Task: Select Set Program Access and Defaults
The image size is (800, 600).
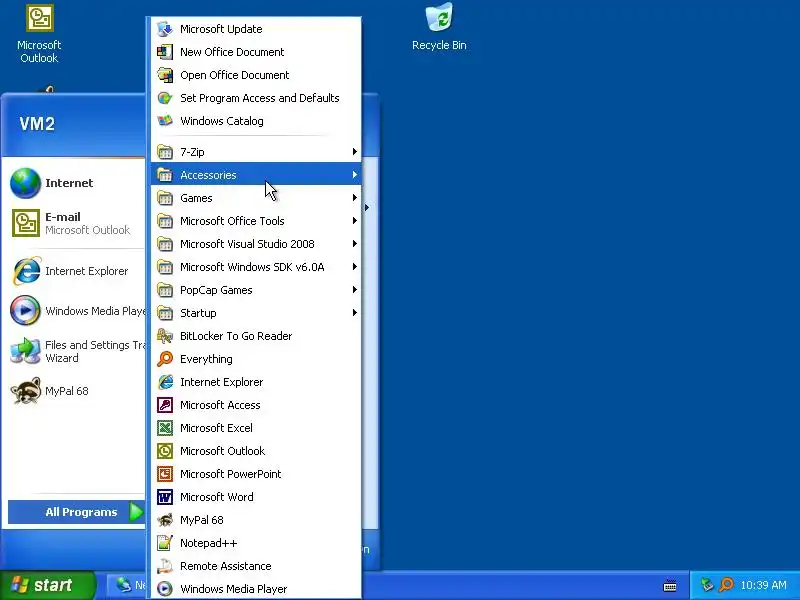Action: 256,98
